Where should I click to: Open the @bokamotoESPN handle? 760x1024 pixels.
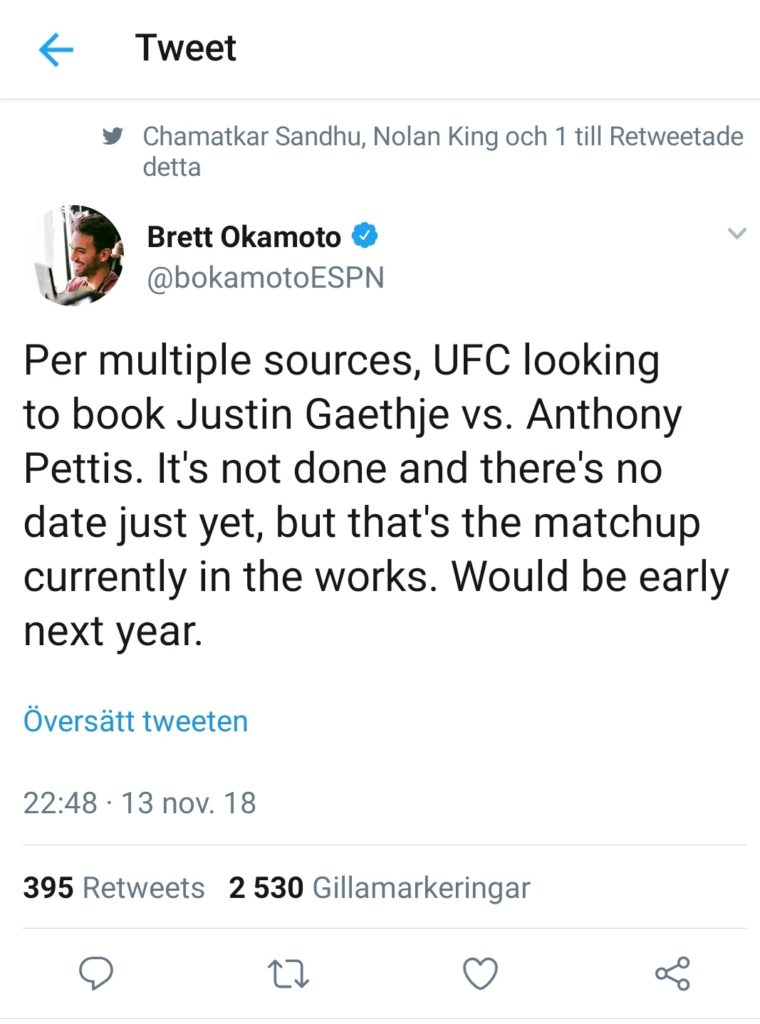click(265, 278)
